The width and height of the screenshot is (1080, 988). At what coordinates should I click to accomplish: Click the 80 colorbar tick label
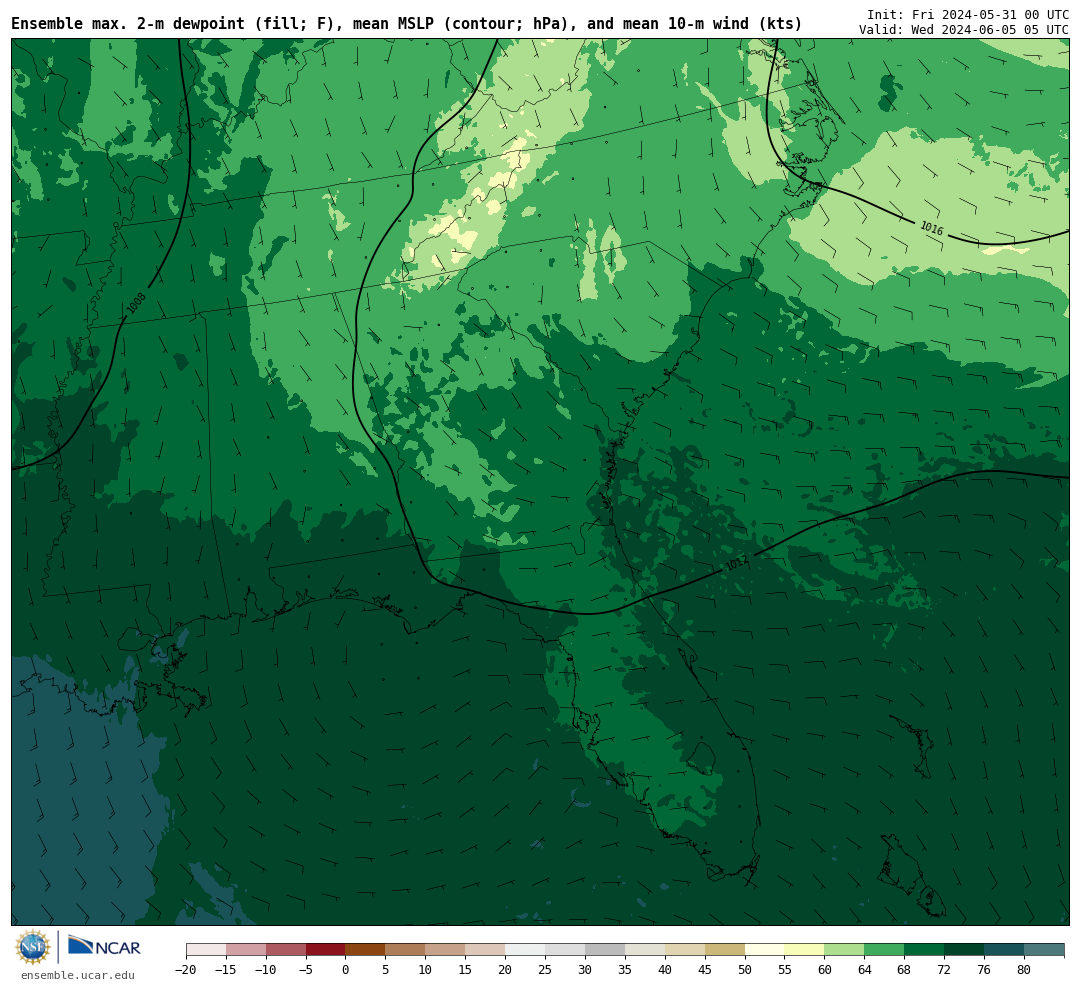click(1024, 970)
